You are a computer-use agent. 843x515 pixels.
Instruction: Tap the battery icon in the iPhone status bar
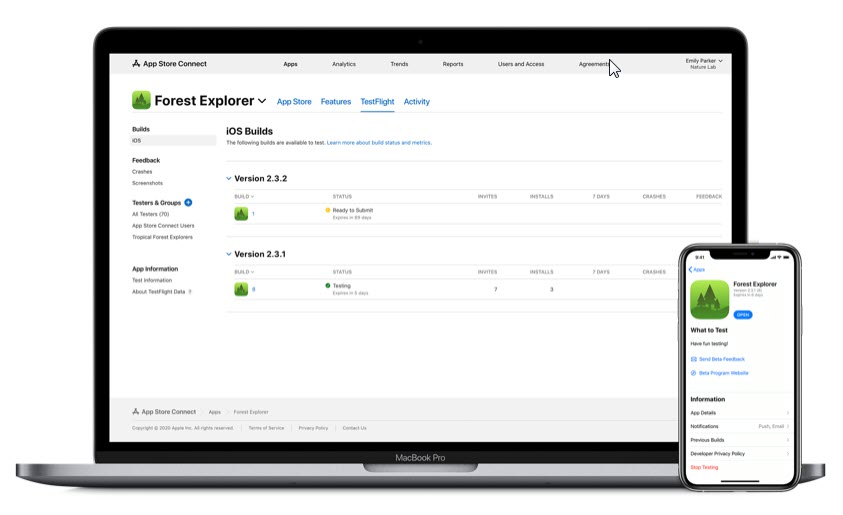787,258
